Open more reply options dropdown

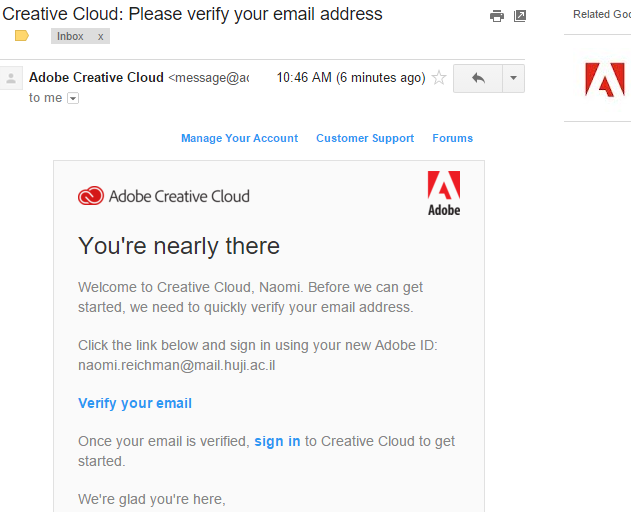tap(513, 78)
